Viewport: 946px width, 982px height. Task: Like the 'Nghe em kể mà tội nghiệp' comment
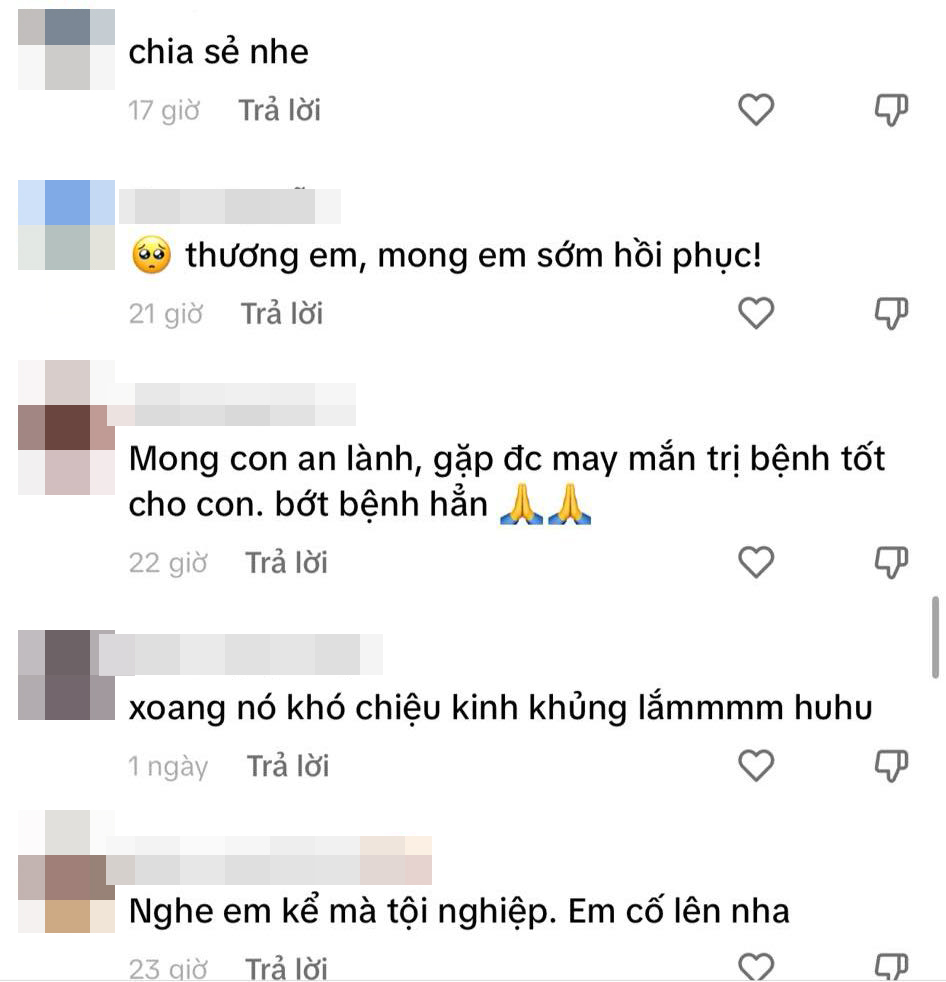756,966
